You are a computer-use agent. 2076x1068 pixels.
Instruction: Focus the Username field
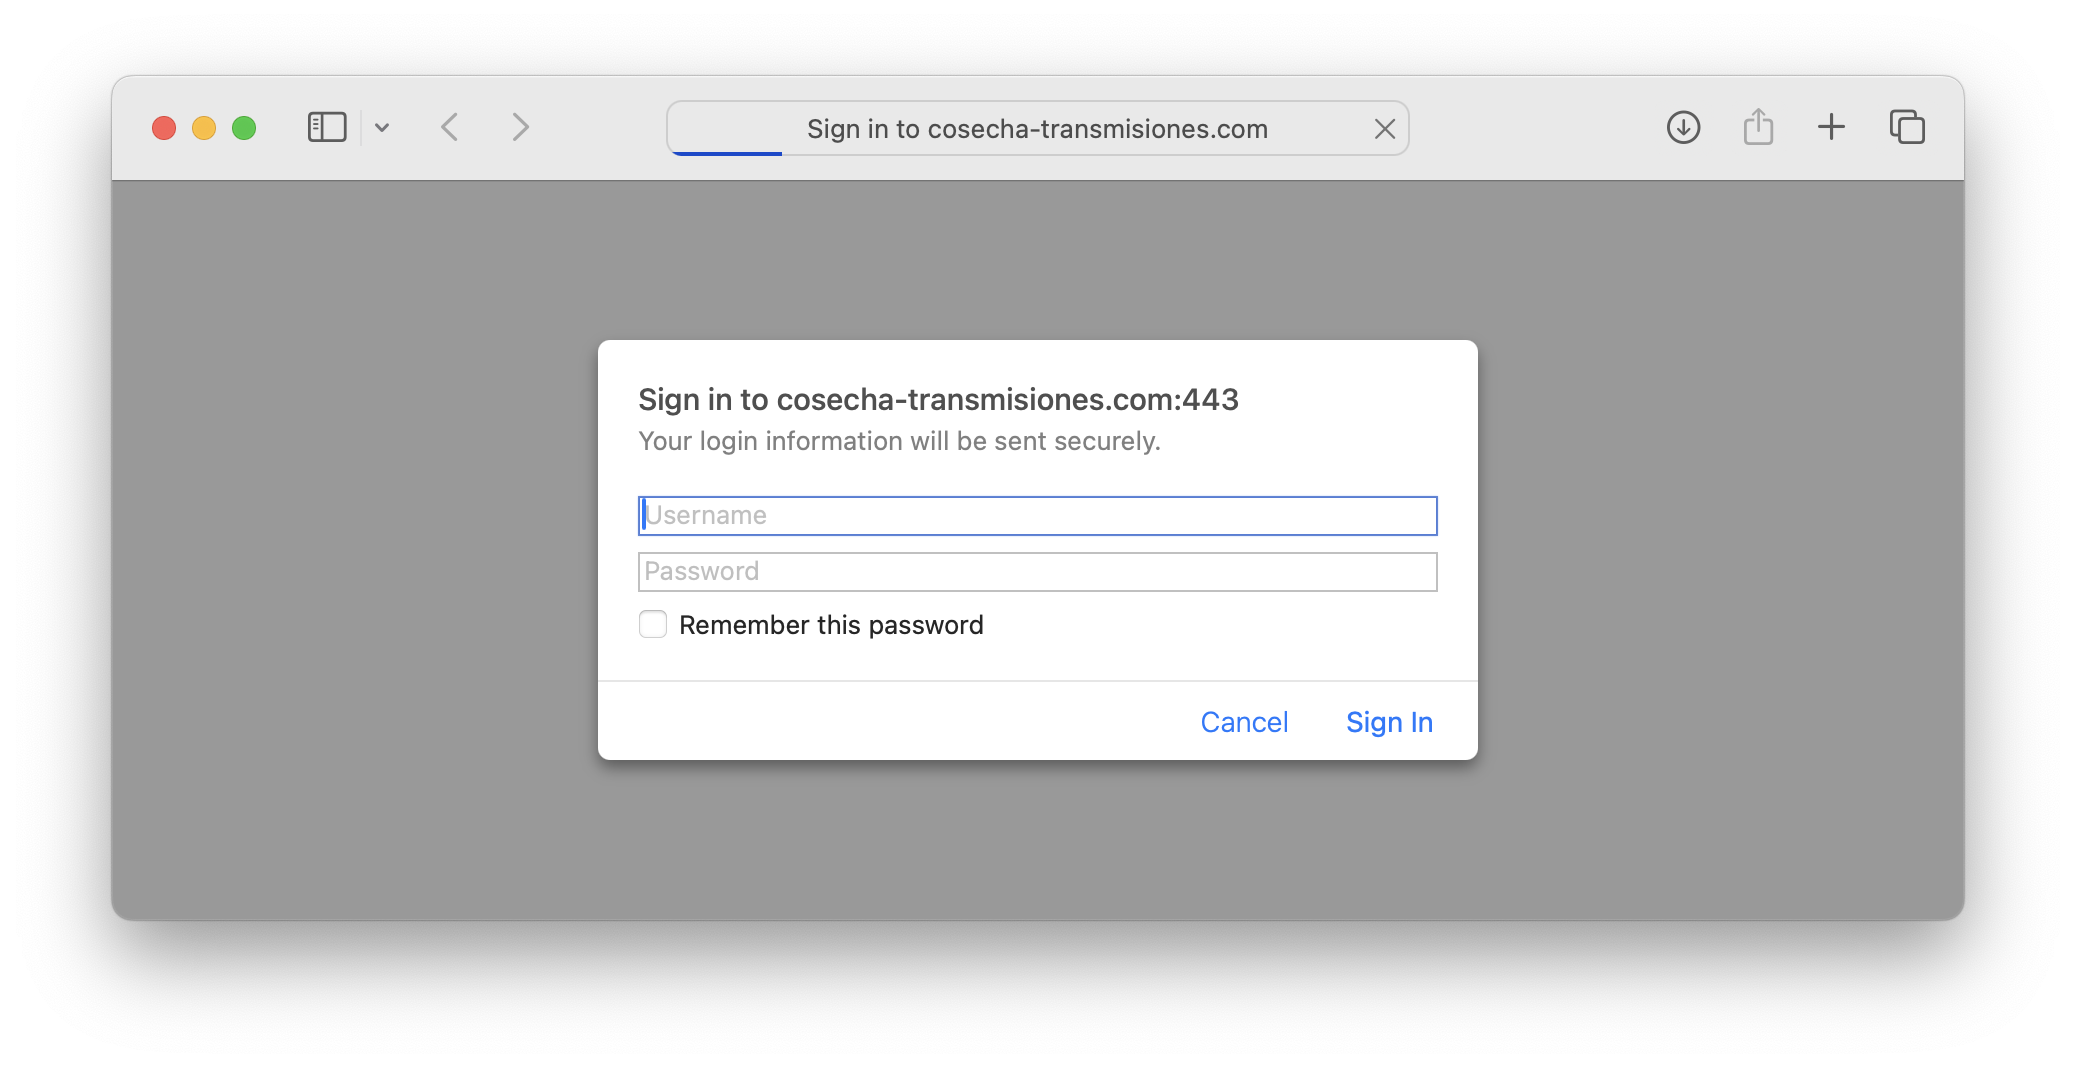coord(1037,516)
